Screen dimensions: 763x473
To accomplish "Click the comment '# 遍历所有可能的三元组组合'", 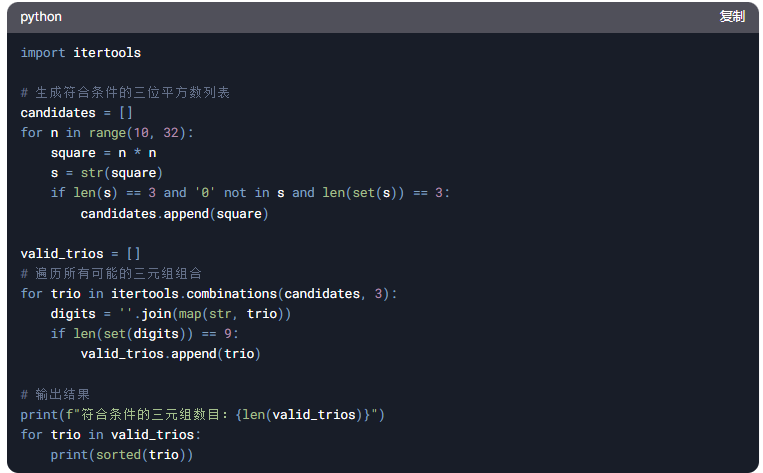I will pyautogui.click(x=111, y=273).
